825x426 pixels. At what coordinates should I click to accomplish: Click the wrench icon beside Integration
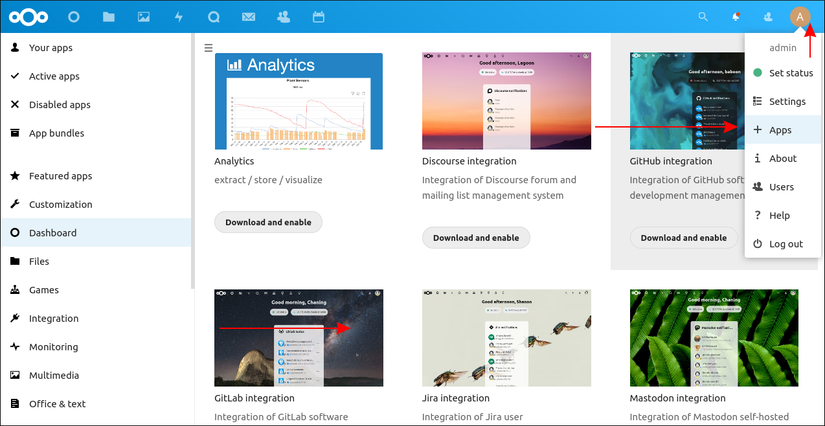[x=15, y=318]
